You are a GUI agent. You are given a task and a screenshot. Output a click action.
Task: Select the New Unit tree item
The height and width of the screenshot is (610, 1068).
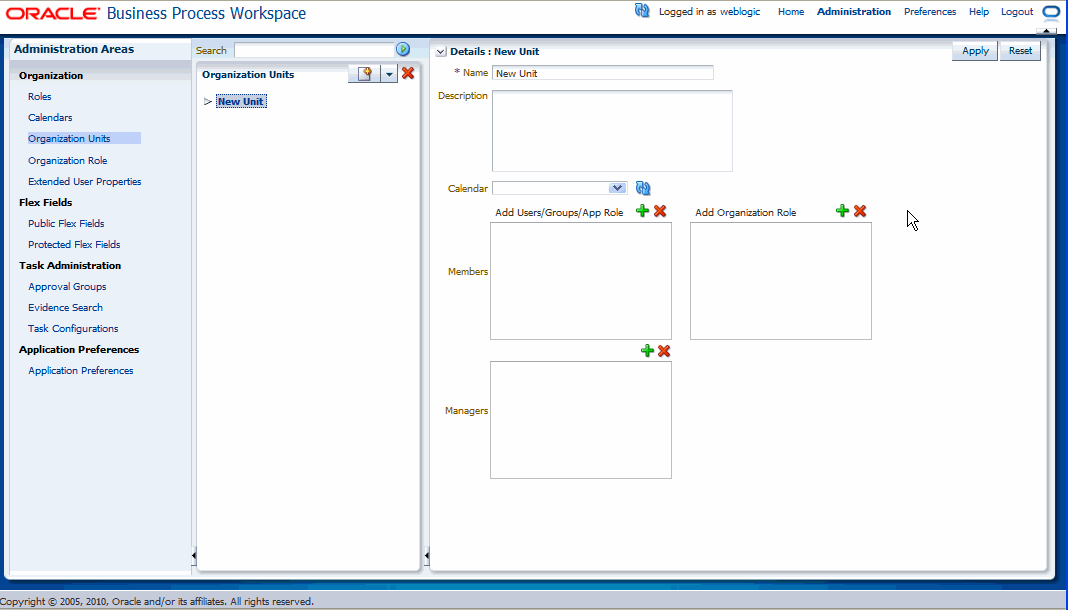240,101
